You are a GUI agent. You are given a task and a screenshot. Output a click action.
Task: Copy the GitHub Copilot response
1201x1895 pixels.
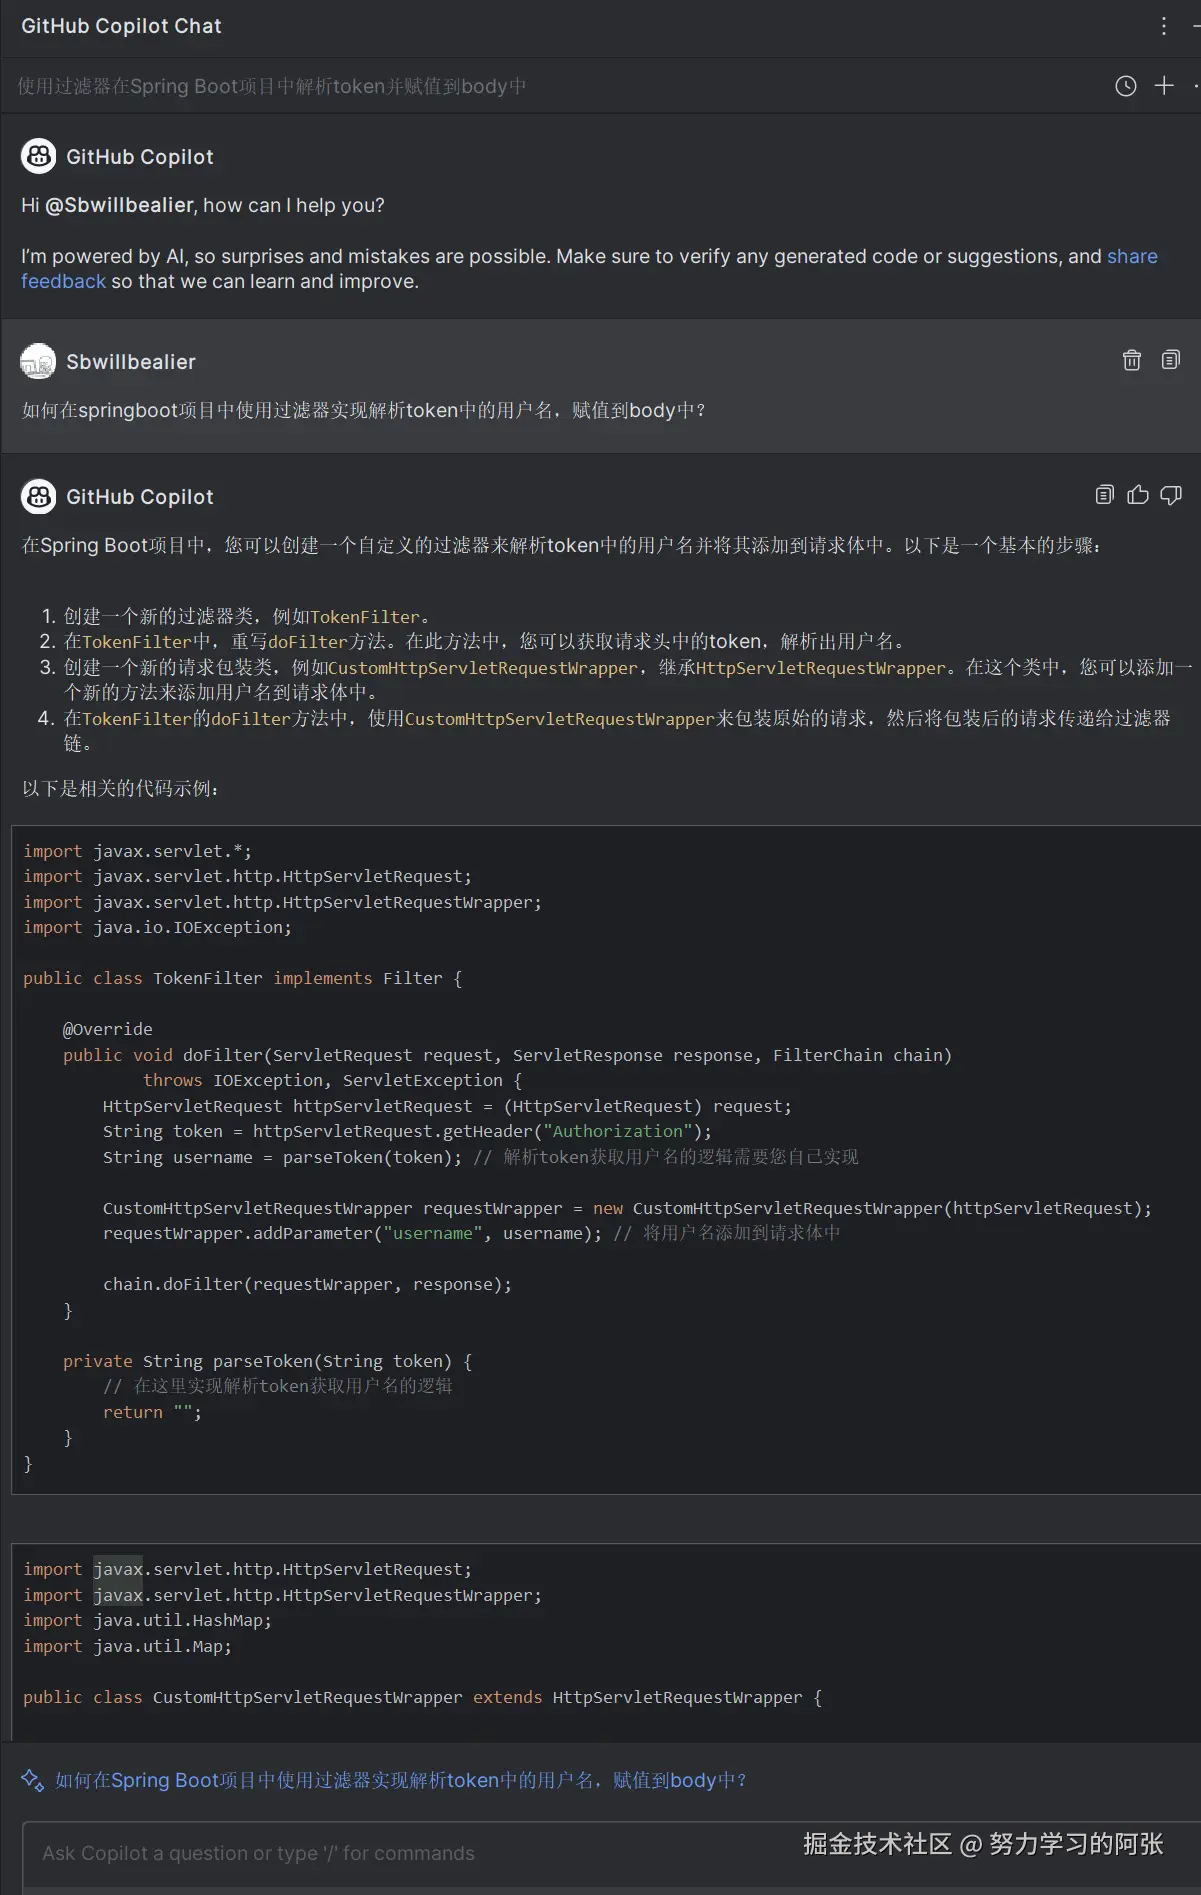coord(1105,495)
